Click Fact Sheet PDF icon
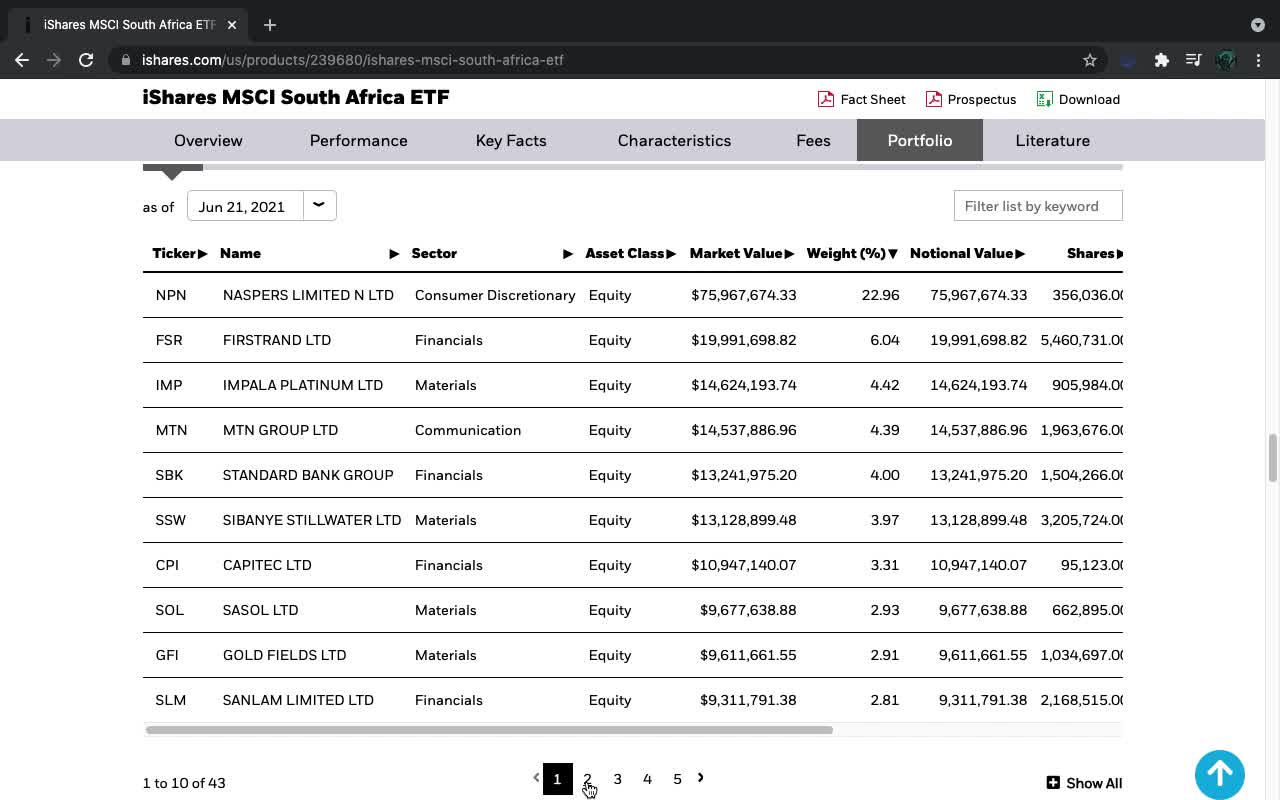 826,99
